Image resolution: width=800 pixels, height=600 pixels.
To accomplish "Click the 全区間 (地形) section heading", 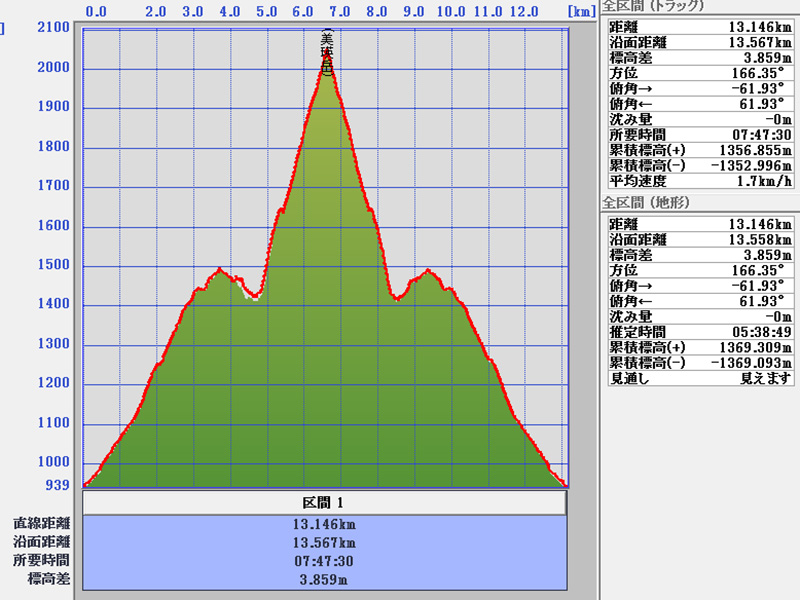I will tap(647, 203).
